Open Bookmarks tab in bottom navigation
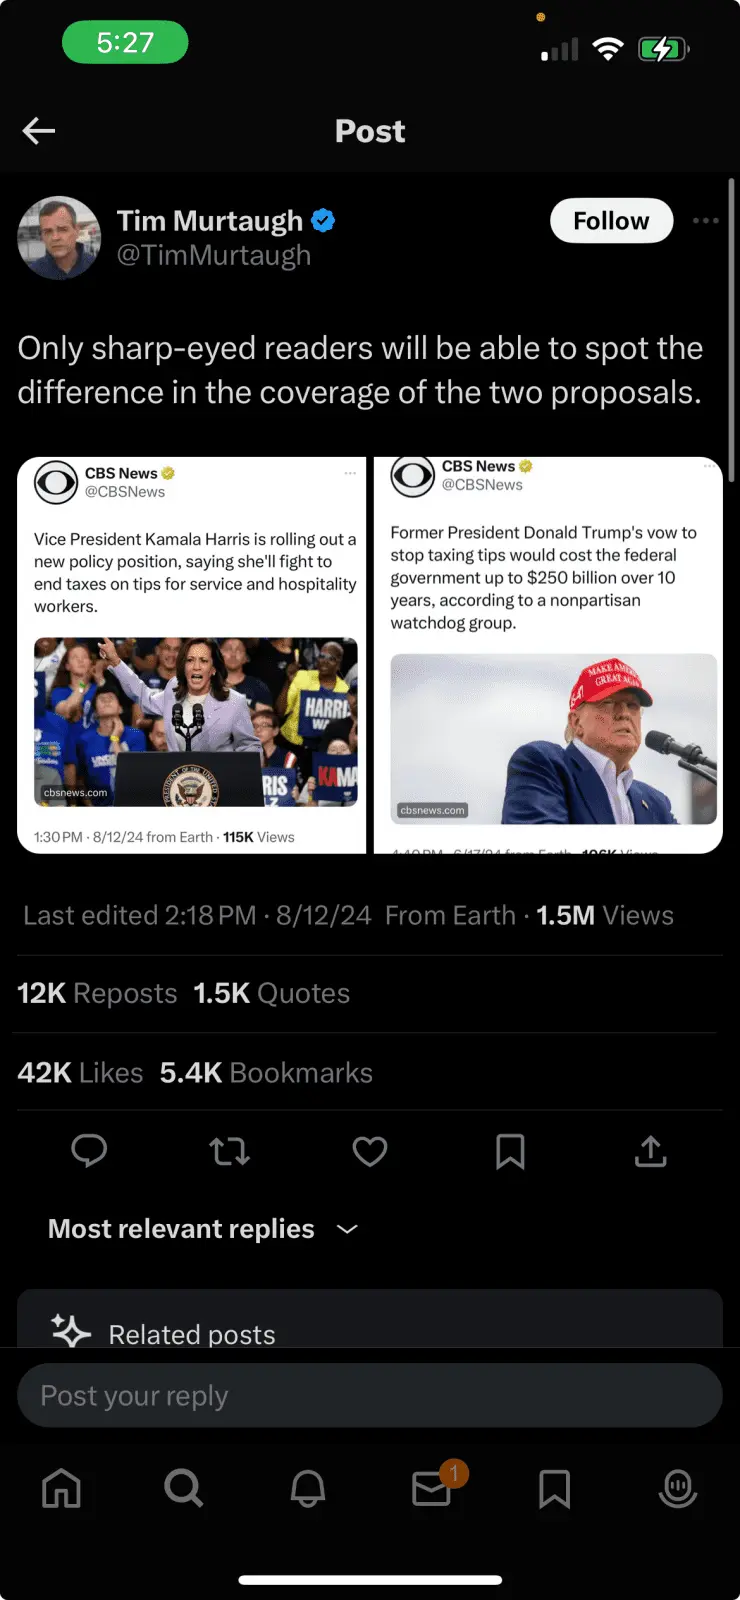740x1600 pixels. click(x=554, y=1489)
